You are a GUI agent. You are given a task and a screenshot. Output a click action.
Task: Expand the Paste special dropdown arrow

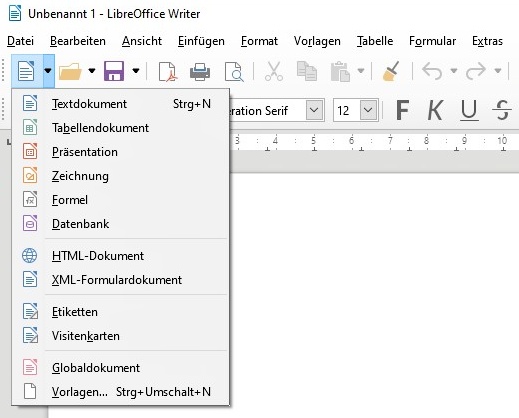tap(361, 71)
